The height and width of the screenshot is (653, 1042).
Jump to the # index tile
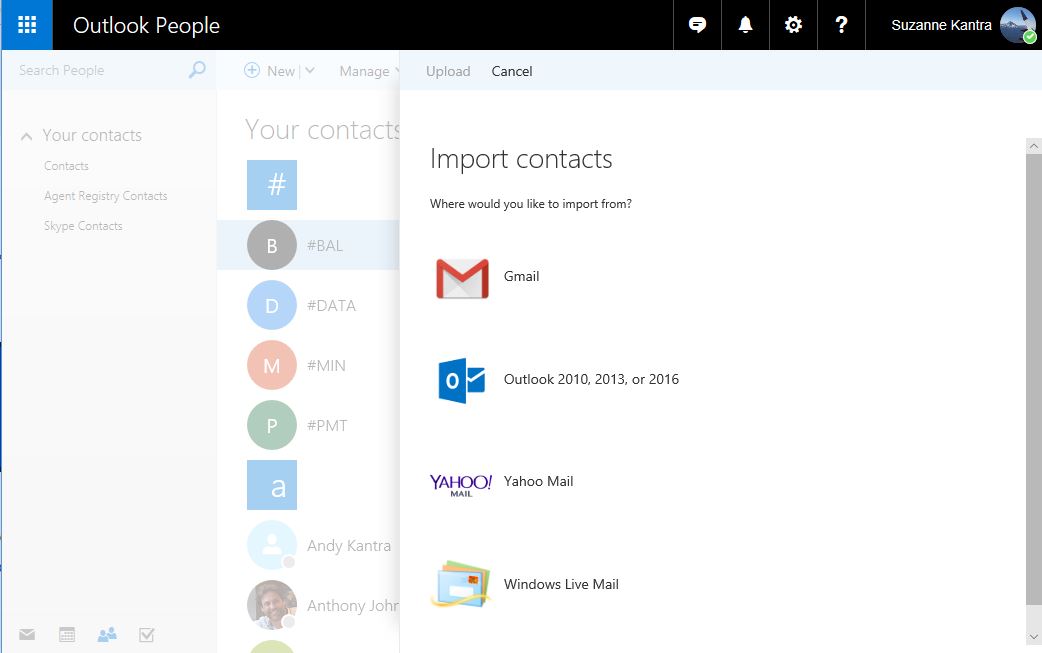click(272, 185)
